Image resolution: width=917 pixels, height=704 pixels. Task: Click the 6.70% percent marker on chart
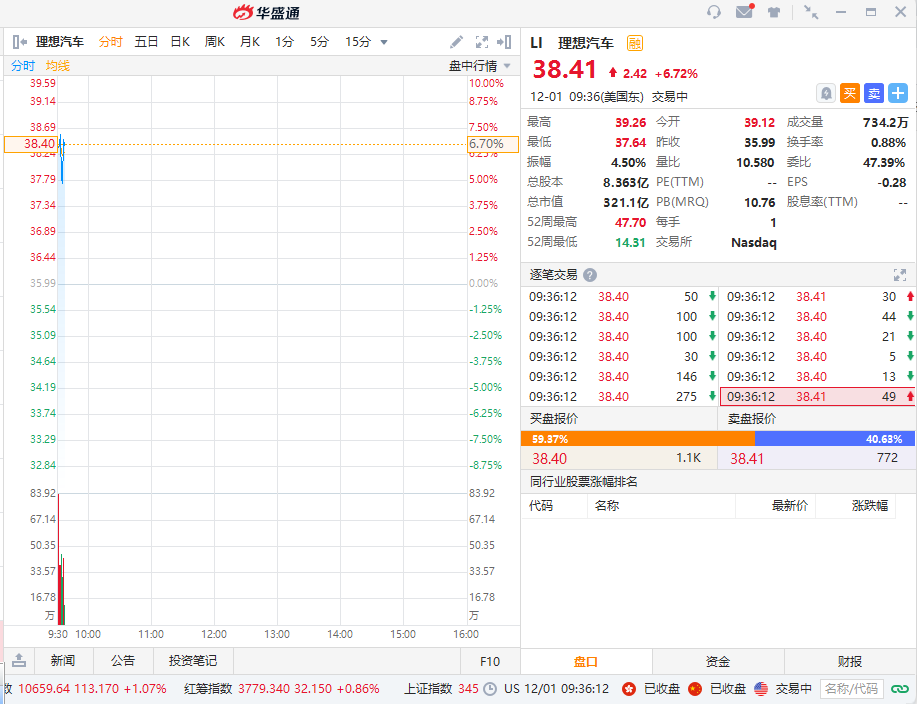[492, 144]
